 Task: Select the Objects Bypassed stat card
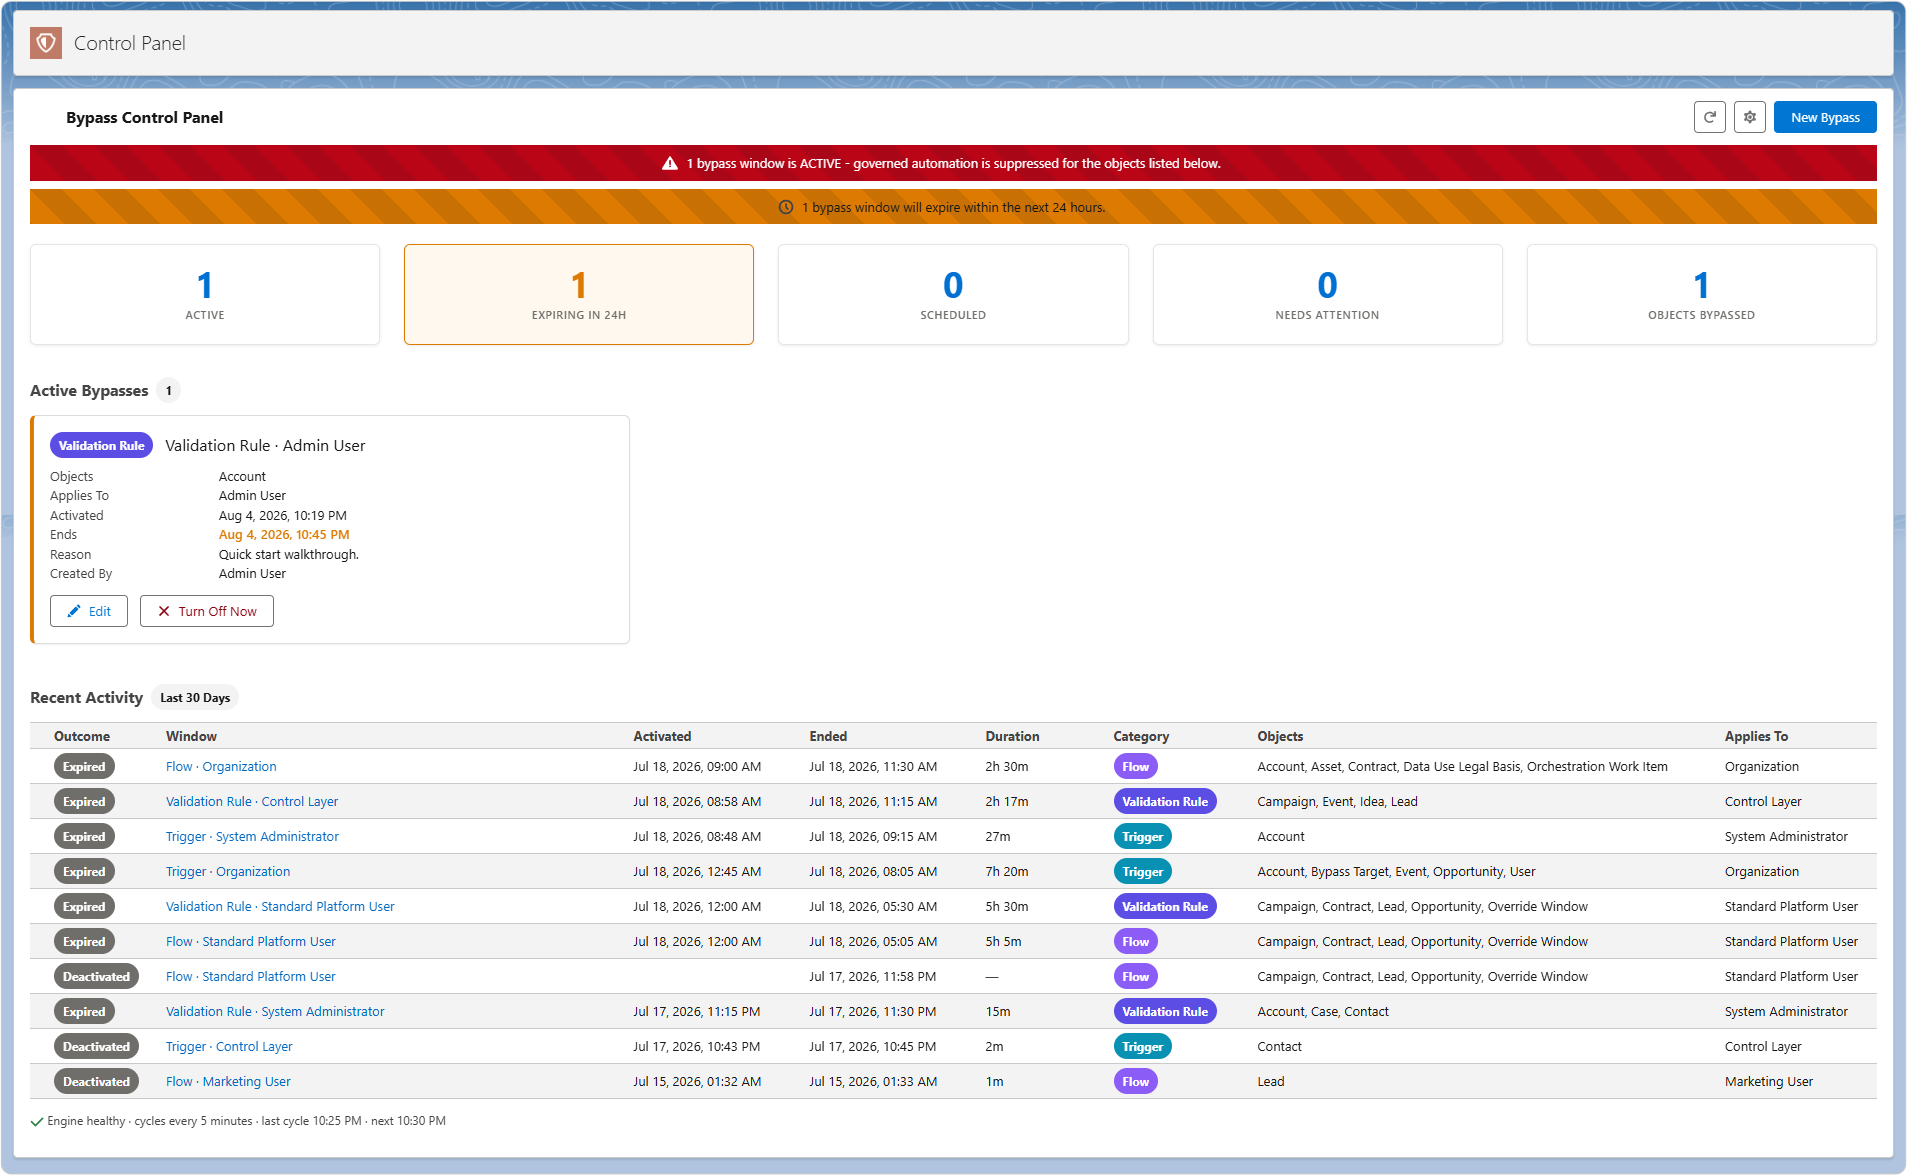click(1701, 295)
